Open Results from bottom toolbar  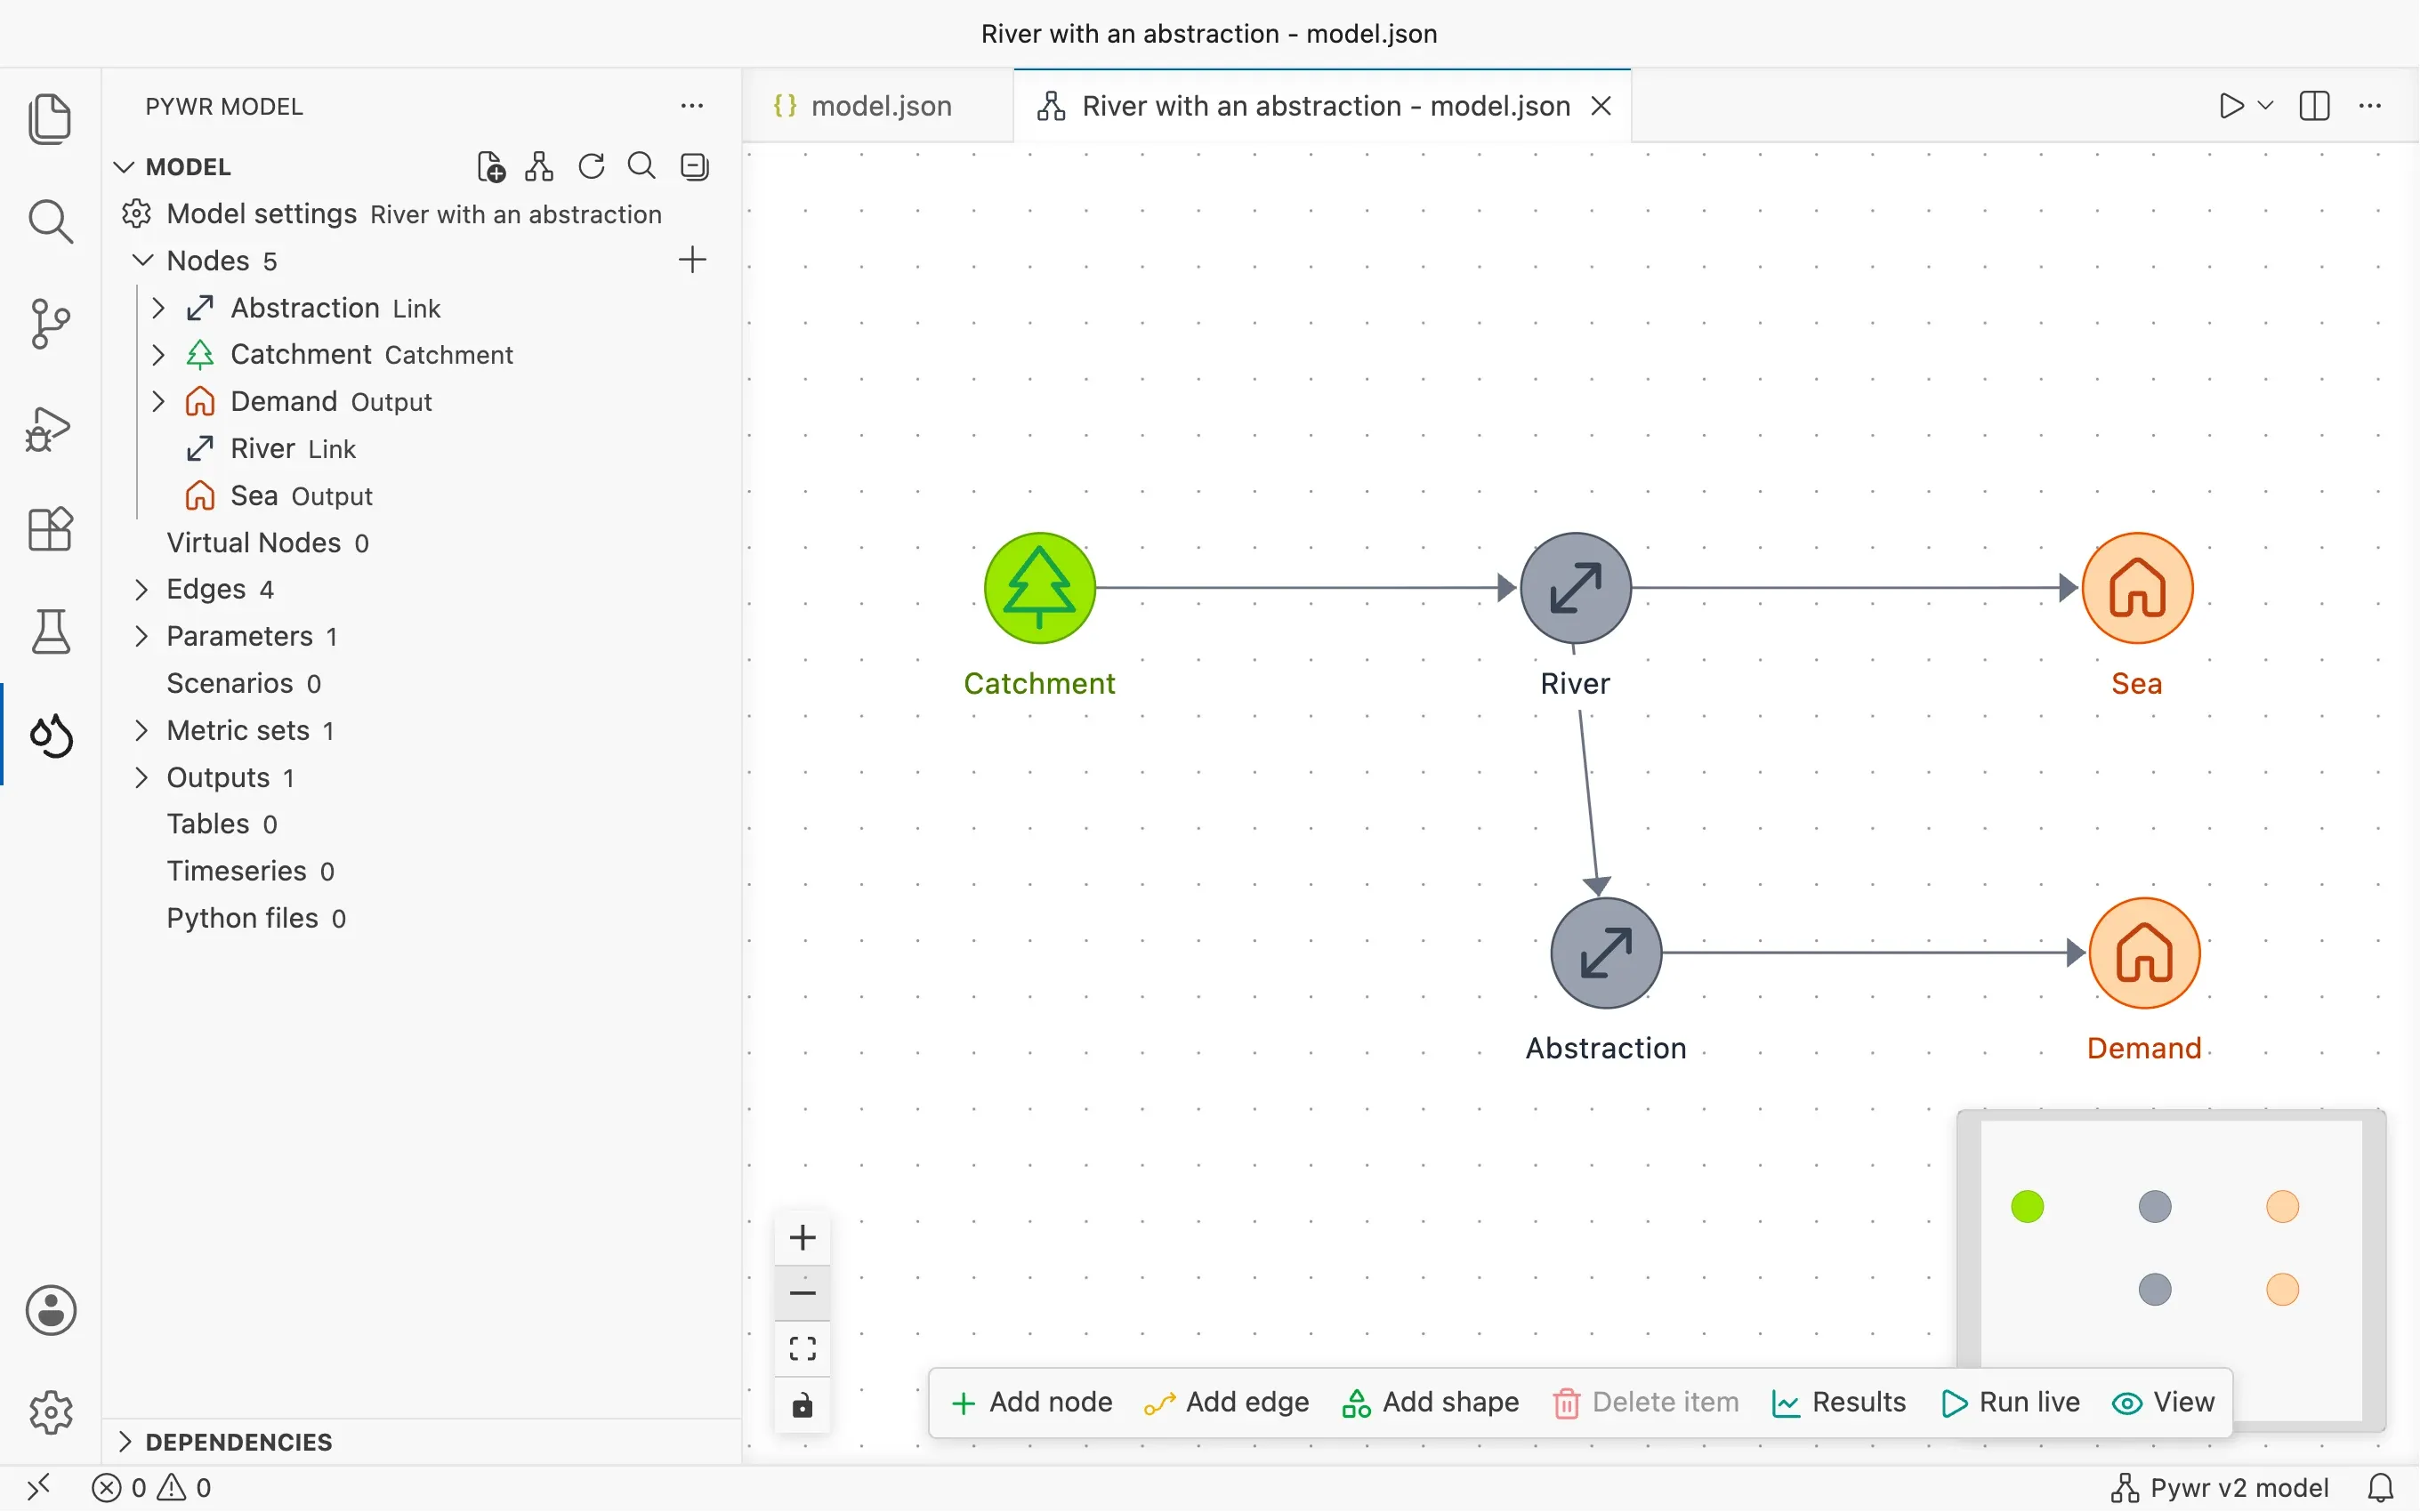click(1839, 1402)
